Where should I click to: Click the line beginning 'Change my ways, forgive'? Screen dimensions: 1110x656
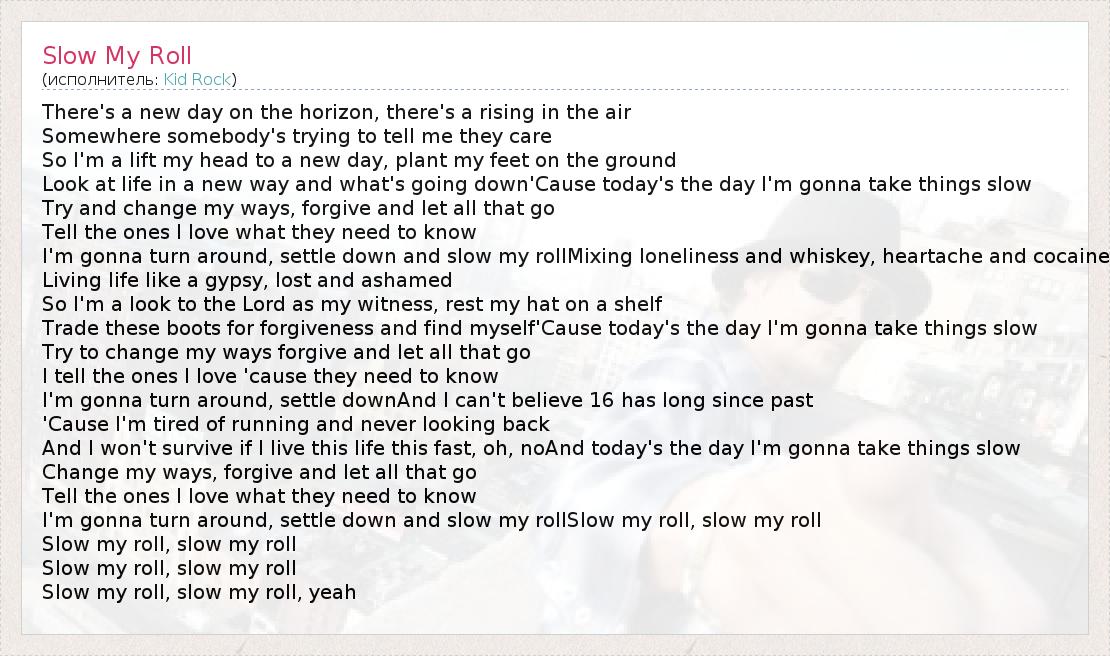pyautogui.click(x=259, y=472)
